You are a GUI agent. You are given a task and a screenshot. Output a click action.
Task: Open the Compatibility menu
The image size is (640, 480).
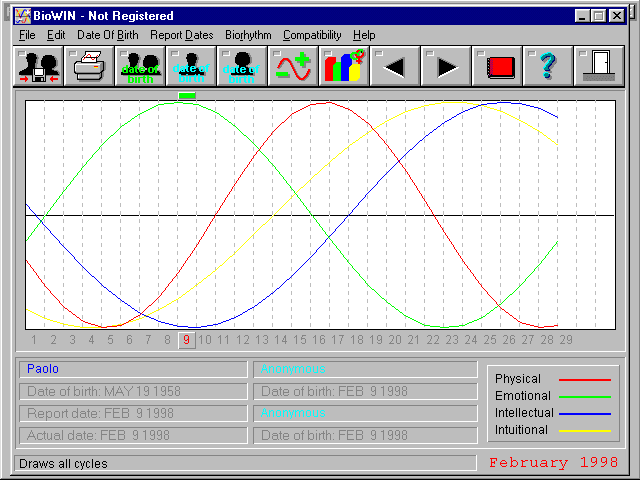[x=312, y=35]
